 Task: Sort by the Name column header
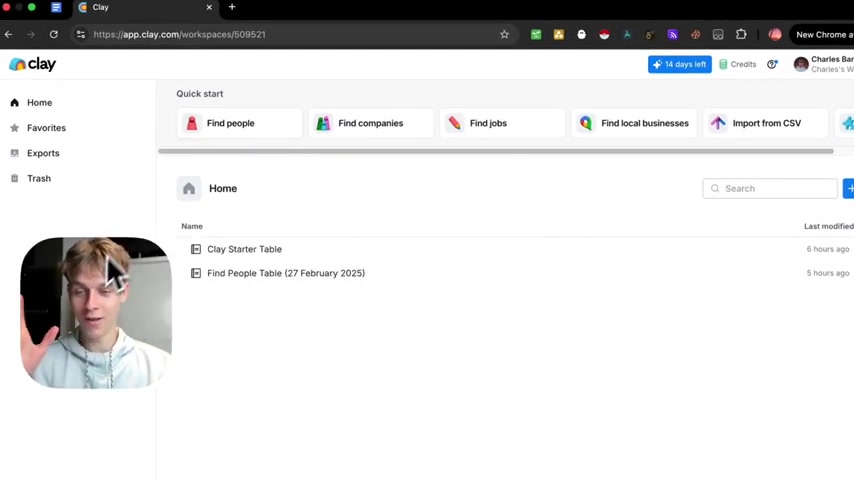click(x=192, y=226)
